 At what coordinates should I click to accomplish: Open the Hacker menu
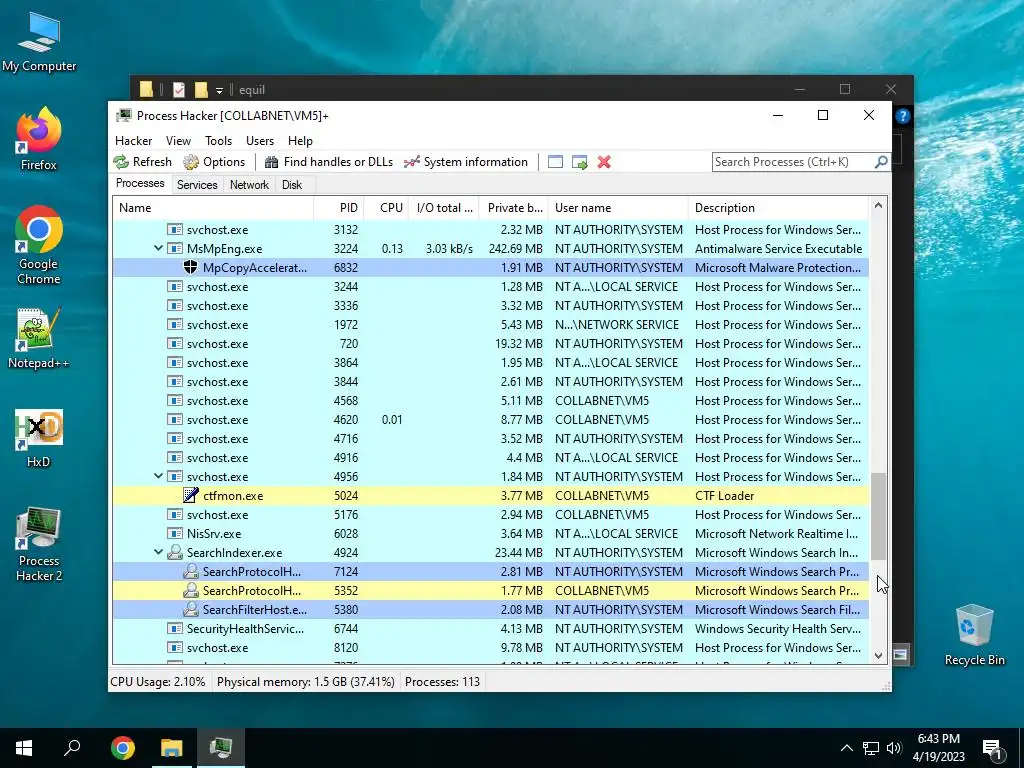(x=133, y=140)
